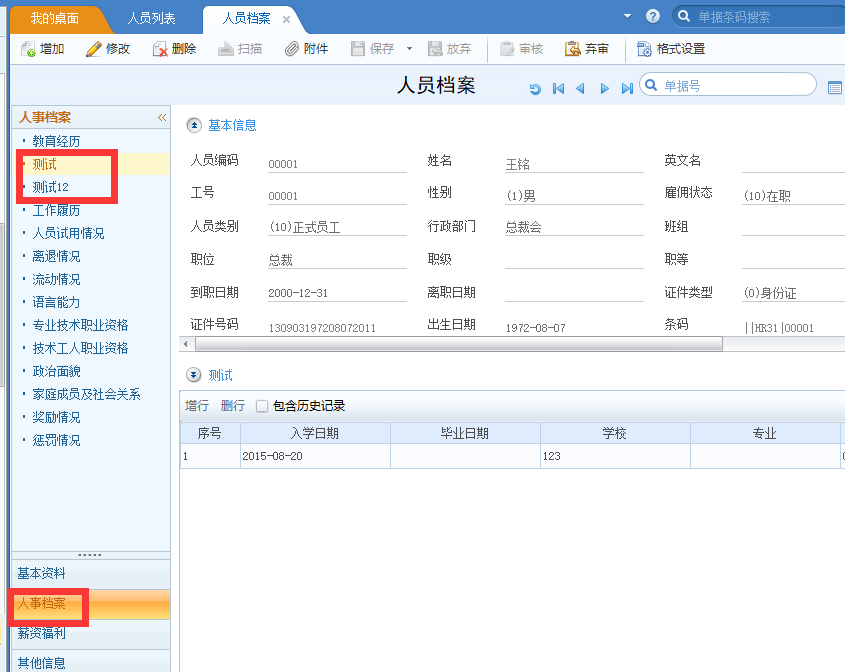Click the 审核 (Audit) toolbar button
This screenshot has height=672, width=845.
521,49
